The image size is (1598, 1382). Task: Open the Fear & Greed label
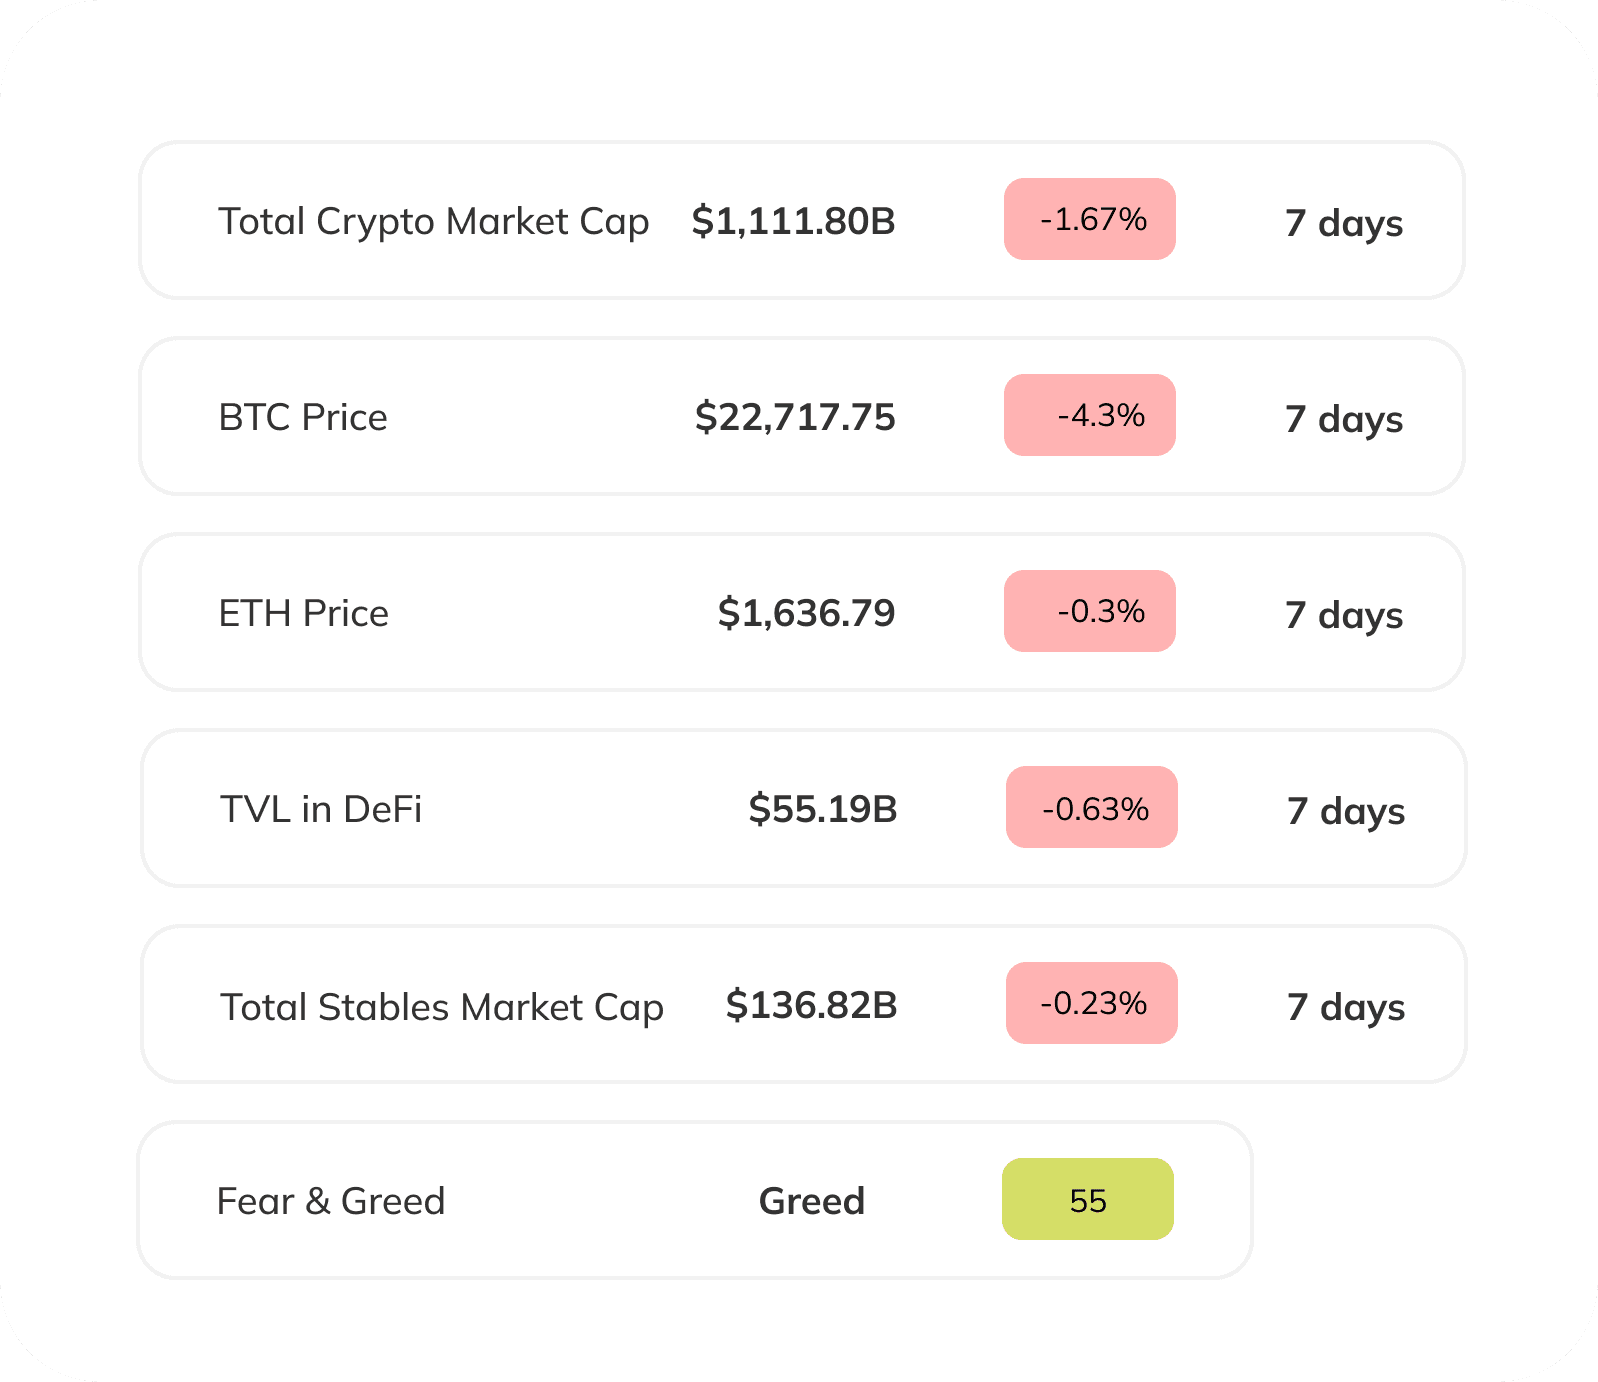click(x=331, y=1201)
